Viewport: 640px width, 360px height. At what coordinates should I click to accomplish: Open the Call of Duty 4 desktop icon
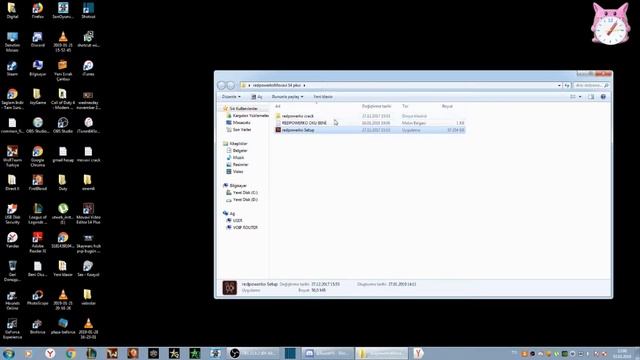[63, 98]
